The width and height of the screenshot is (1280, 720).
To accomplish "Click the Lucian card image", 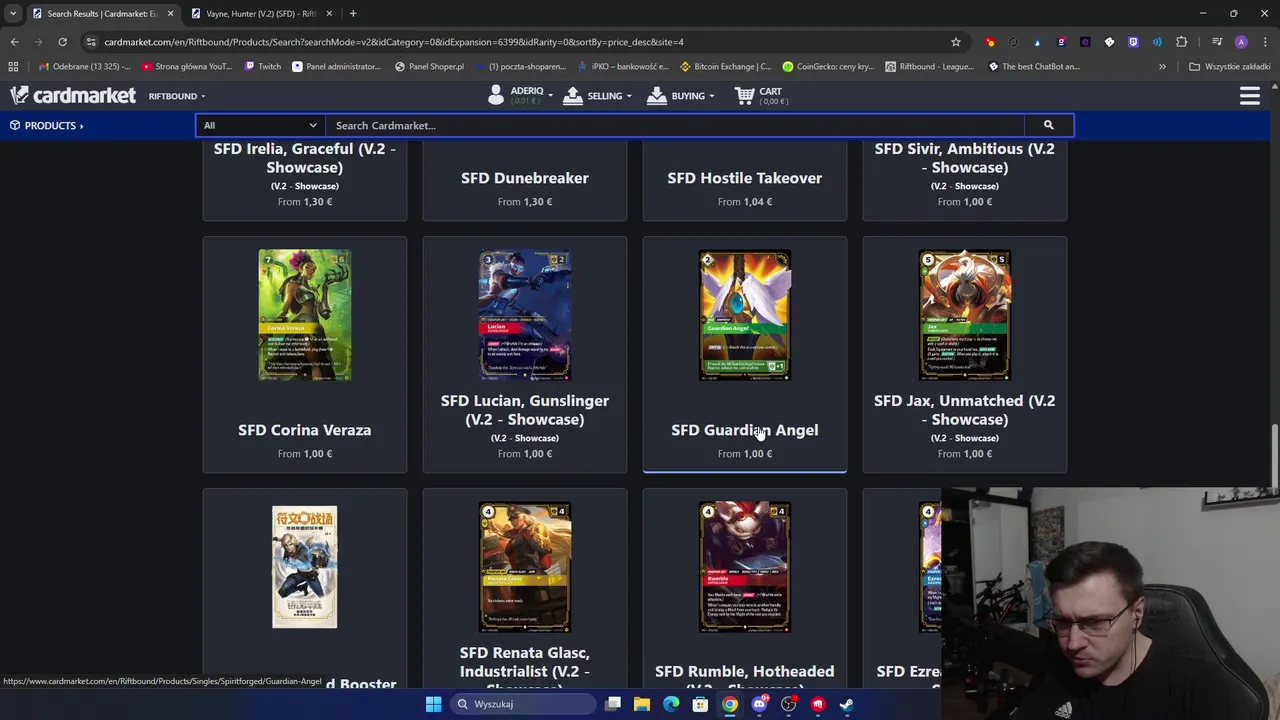I will tap(525, 315).
